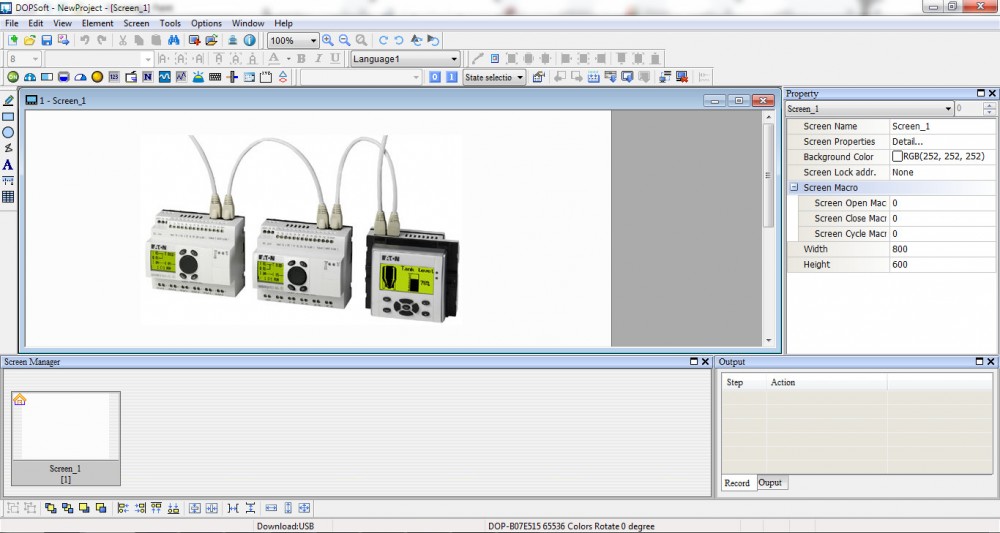Click the Background Color swatch
This screenshot has height=533, width=1000.
[897, 157]
